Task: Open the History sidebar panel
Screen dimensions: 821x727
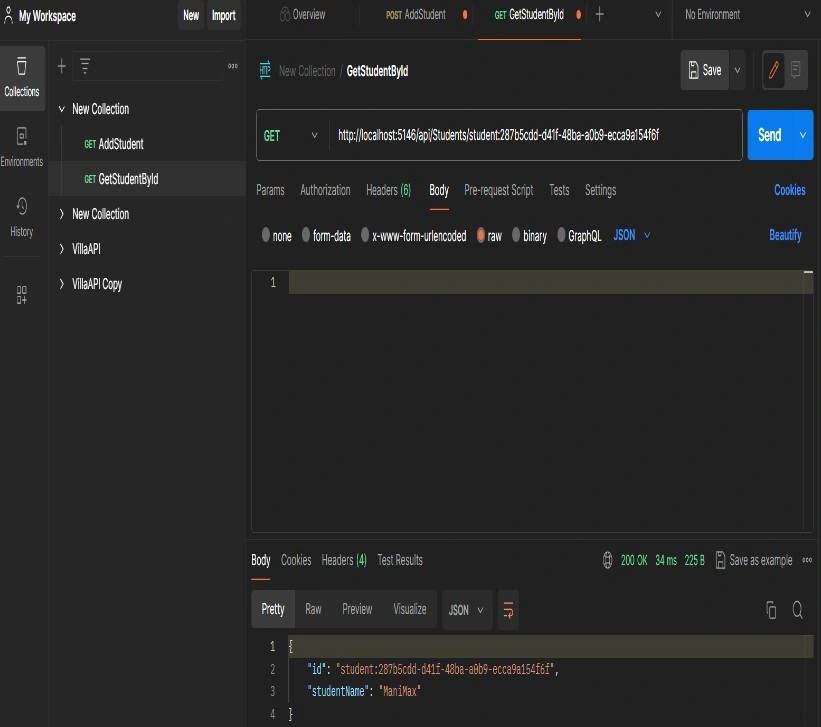Action: pos(21,217)
